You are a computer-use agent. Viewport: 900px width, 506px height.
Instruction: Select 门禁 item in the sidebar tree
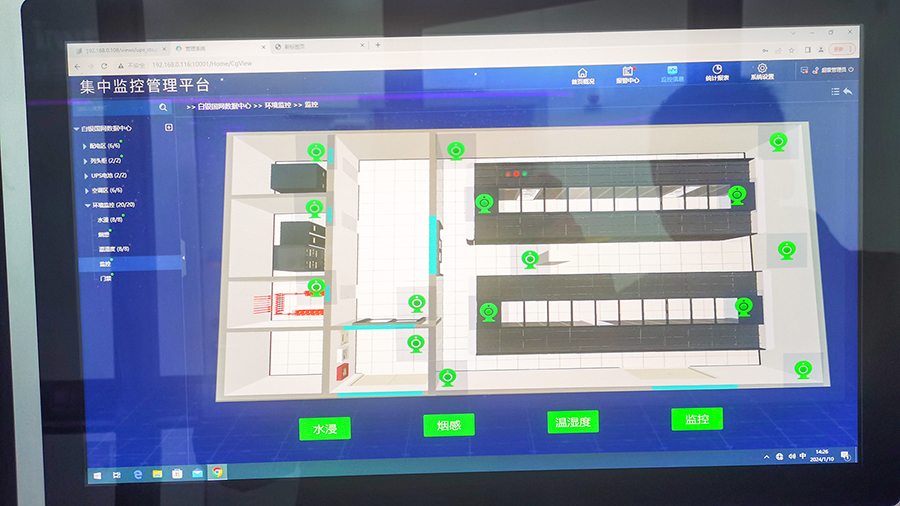coord(106,278)
